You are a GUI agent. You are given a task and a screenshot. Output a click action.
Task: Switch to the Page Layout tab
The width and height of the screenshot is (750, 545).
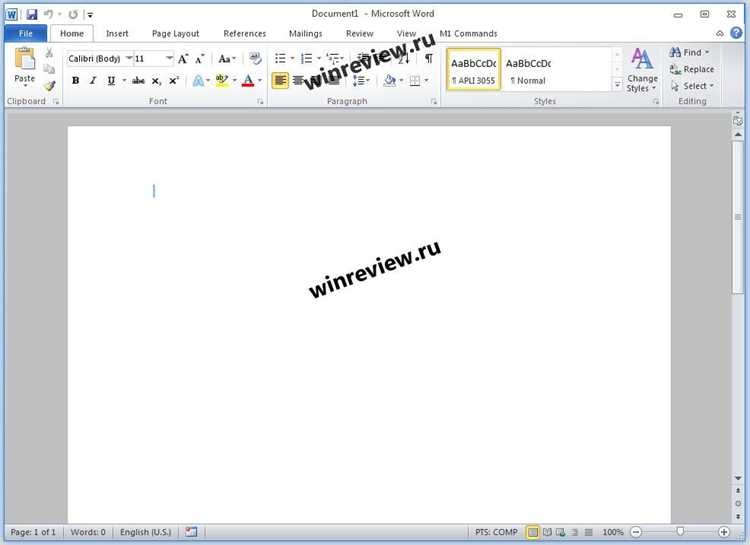(x=176, y=33)
